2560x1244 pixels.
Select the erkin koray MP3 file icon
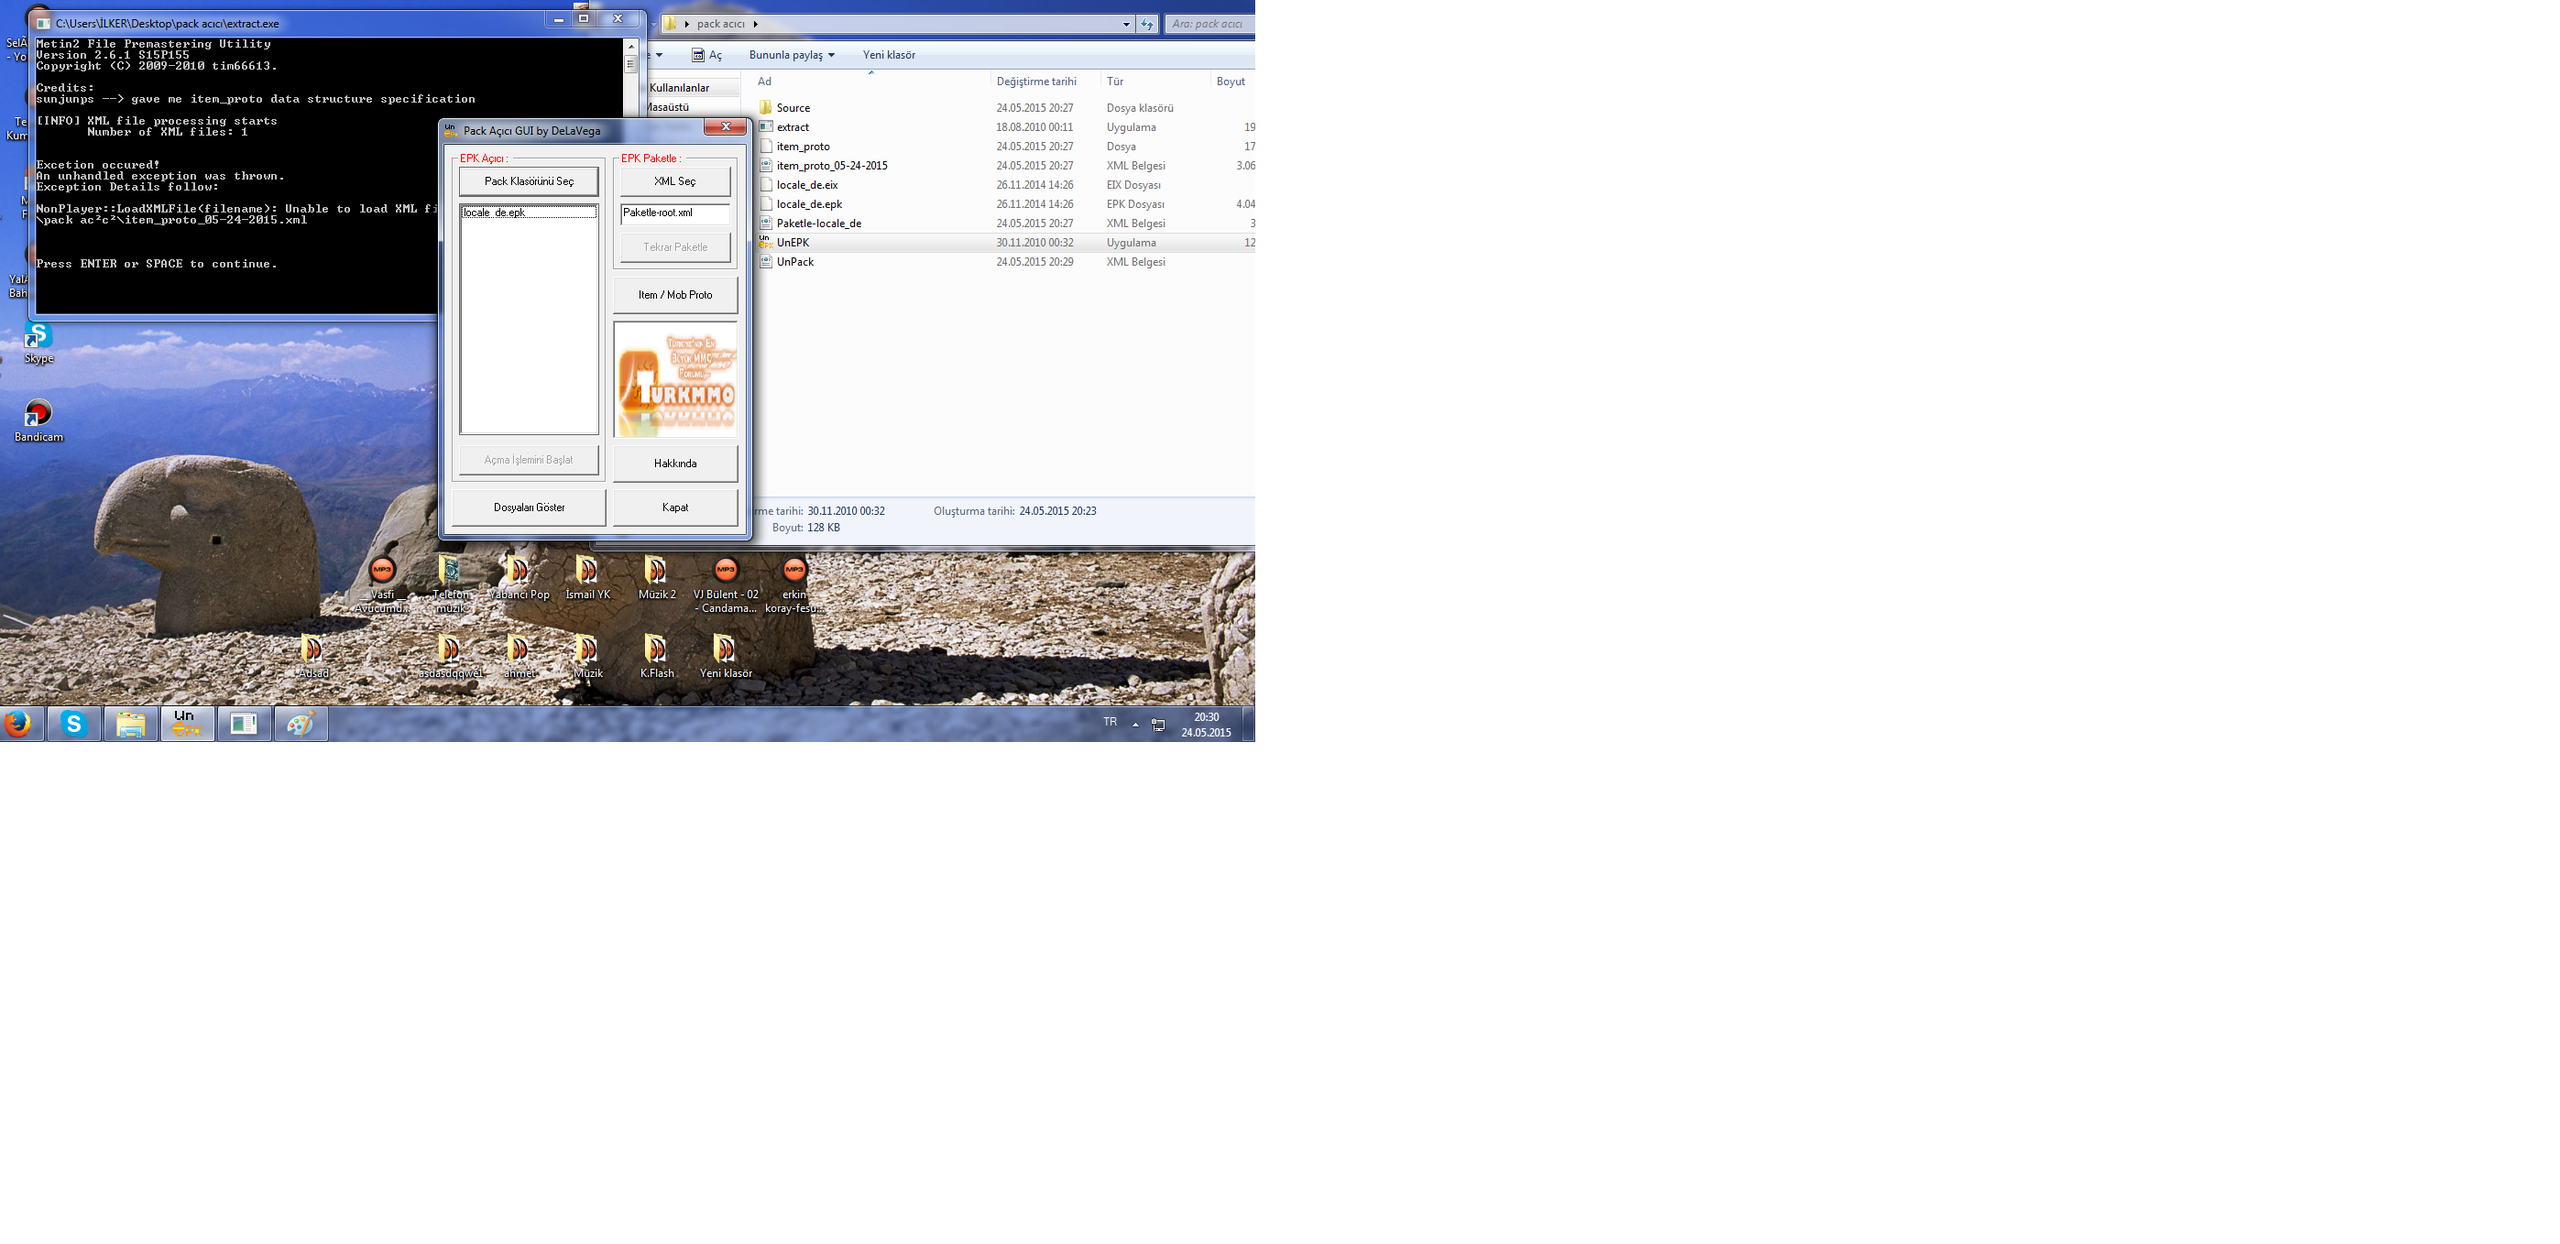[794, 585]
